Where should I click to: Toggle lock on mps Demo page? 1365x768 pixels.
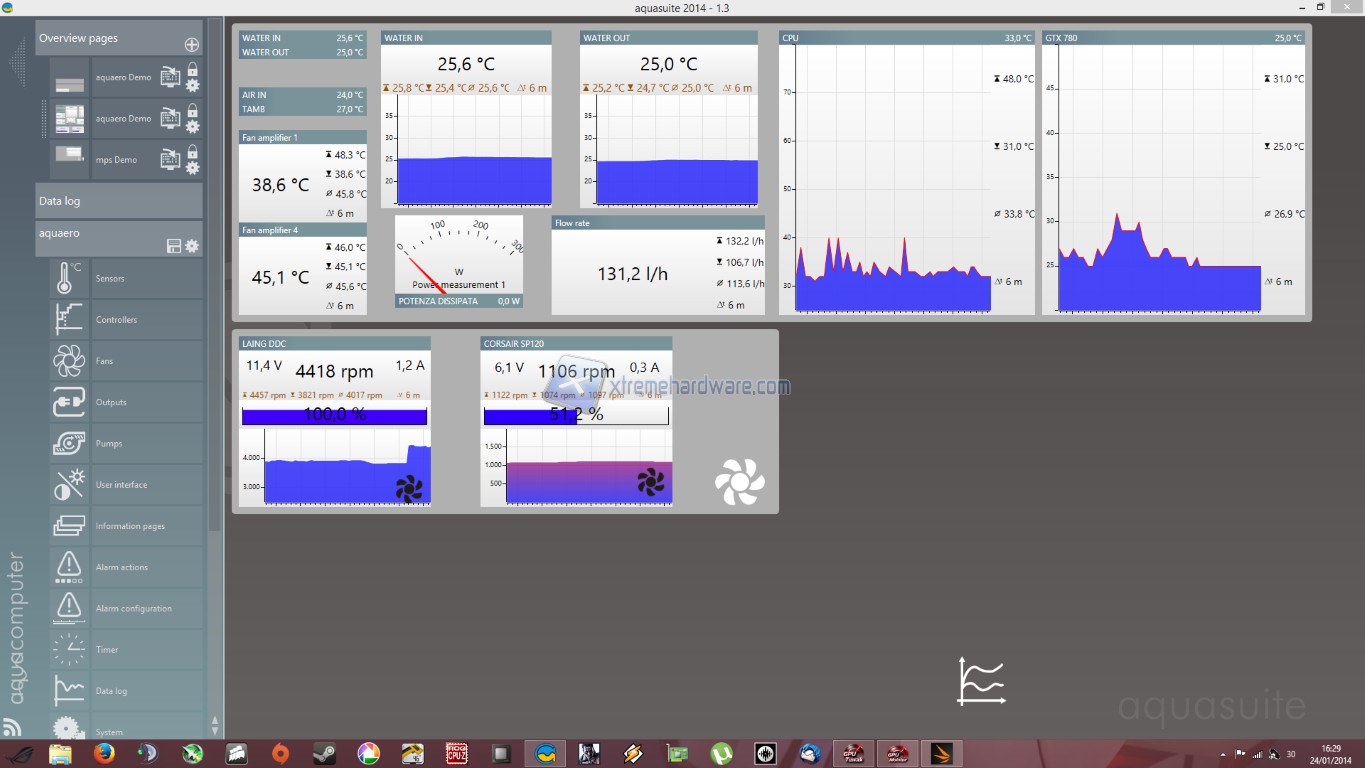click(192, 152)
